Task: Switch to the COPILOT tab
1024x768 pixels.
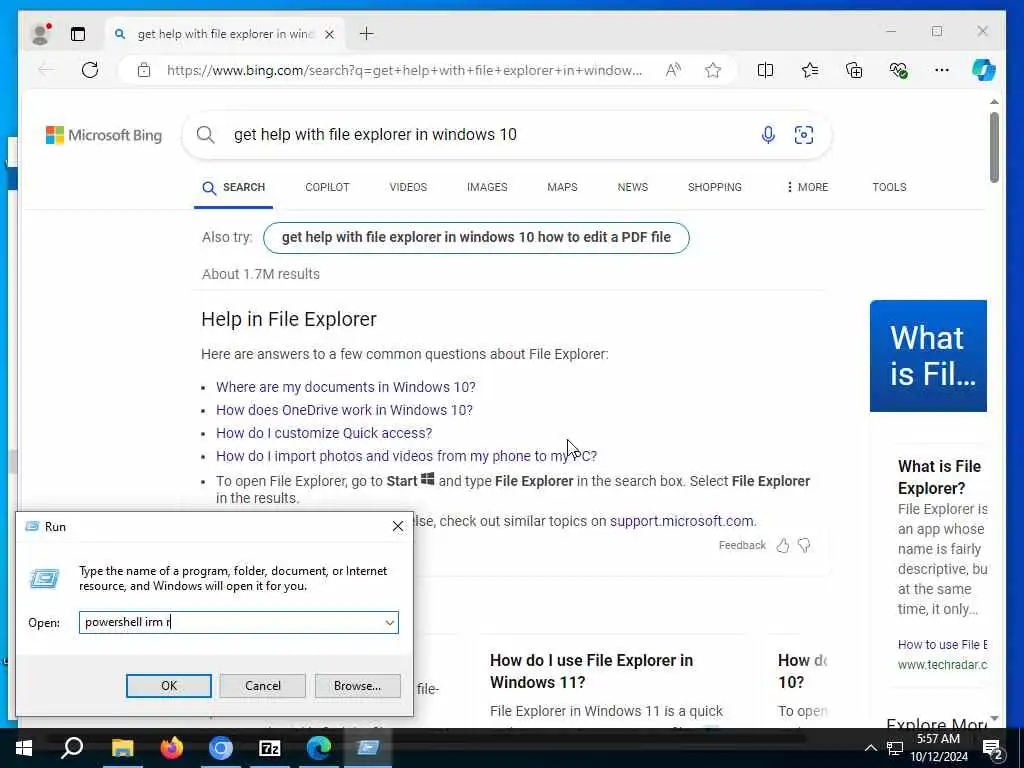Action: click(x=327, y=187)
